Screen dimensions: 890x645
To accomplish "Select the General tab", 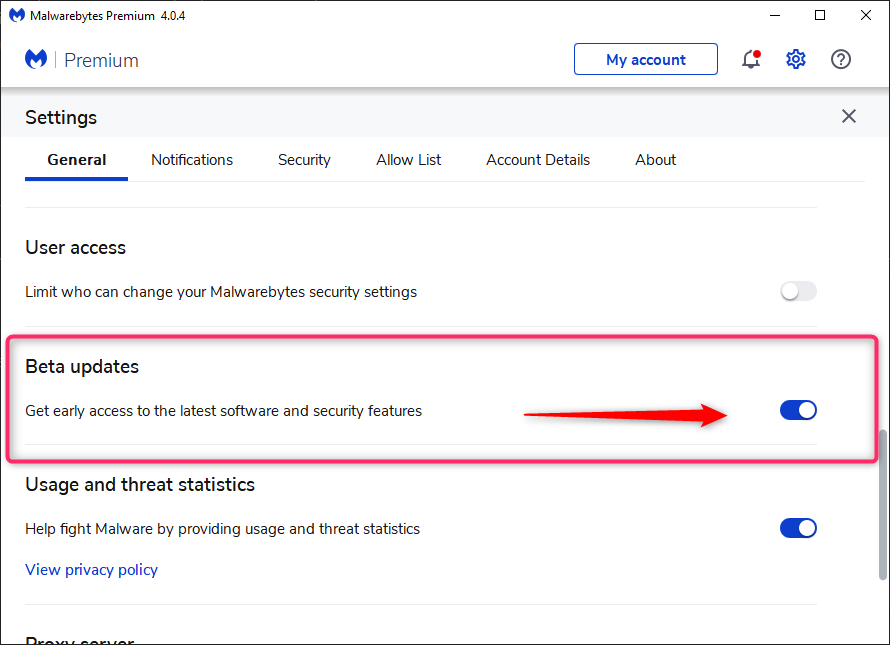I will tap(77, 160).
